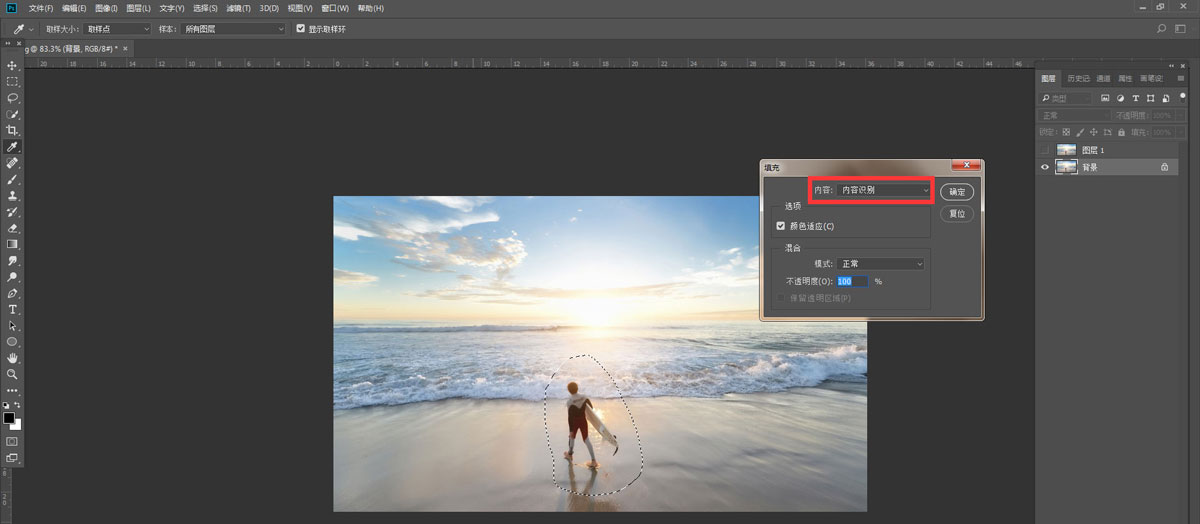Select the Lasso tool
The width and height of the screenshot is (1200, 524).
(x=12, y=98)
